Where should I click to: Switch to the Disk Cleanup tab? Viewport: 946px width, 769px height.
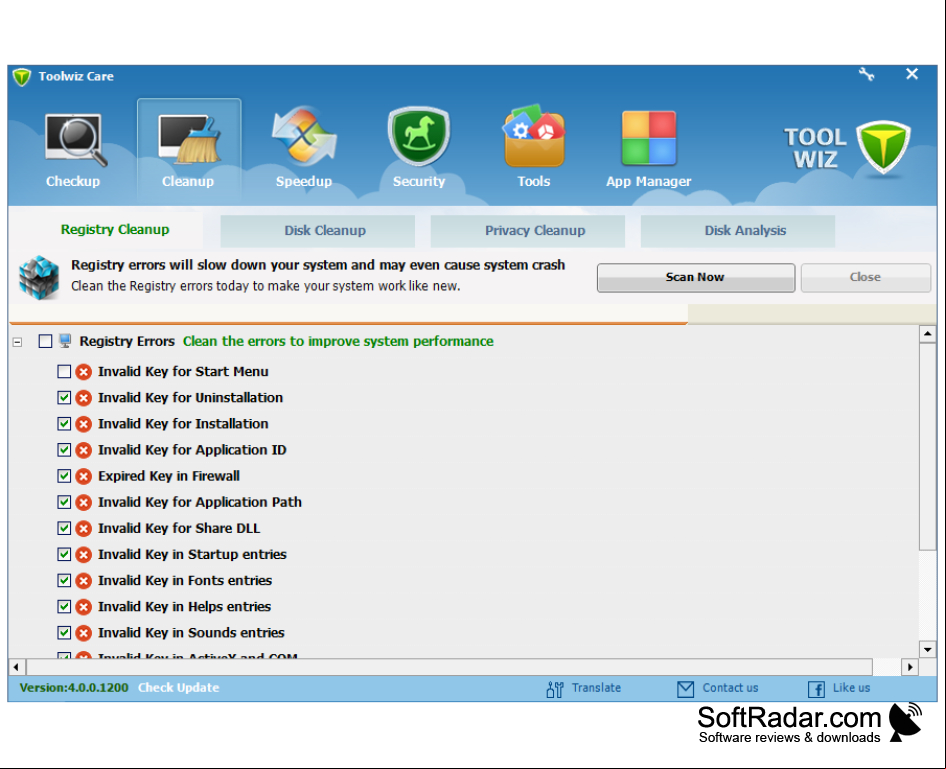pos(318,231)
